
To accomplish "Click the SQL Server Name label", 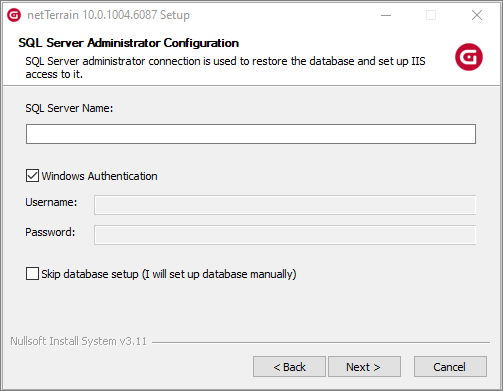I will [69, 108].
